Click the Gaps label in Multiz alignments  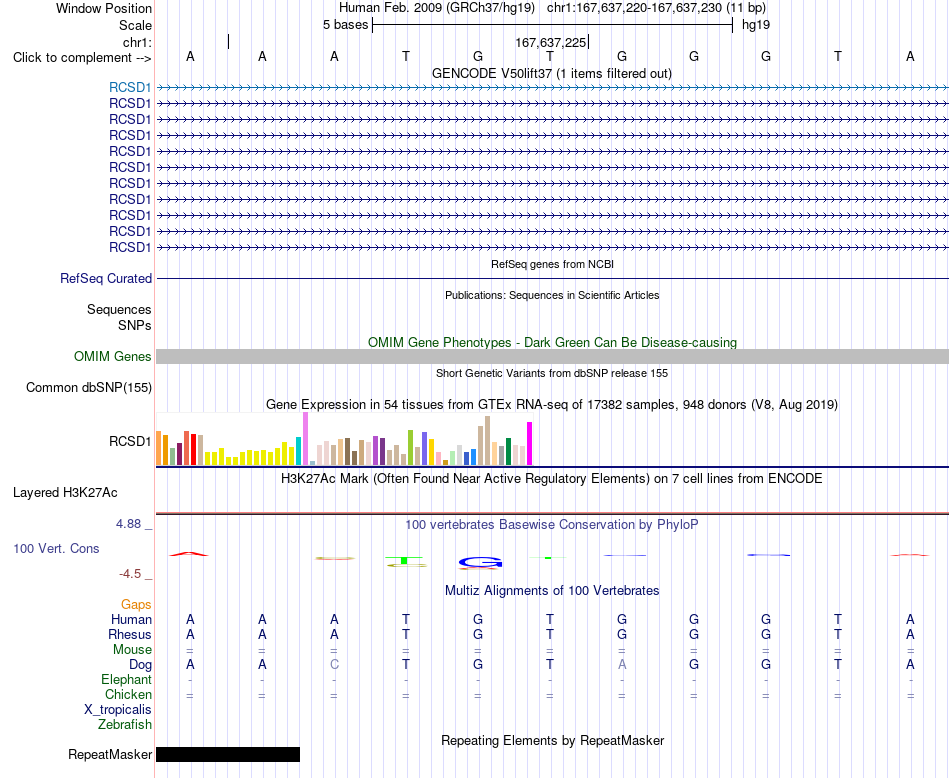pyautogui.click(x=136, y=604)
